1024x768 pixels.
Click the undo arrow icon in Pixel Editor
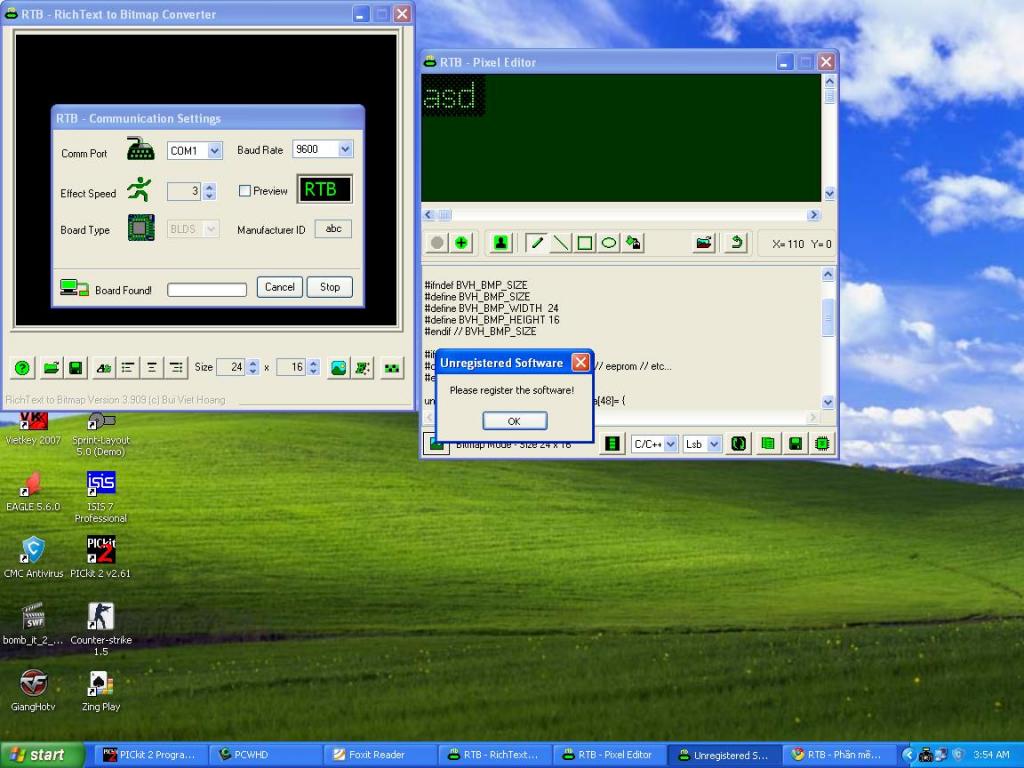pyautogui.click(x=736, y=243)
